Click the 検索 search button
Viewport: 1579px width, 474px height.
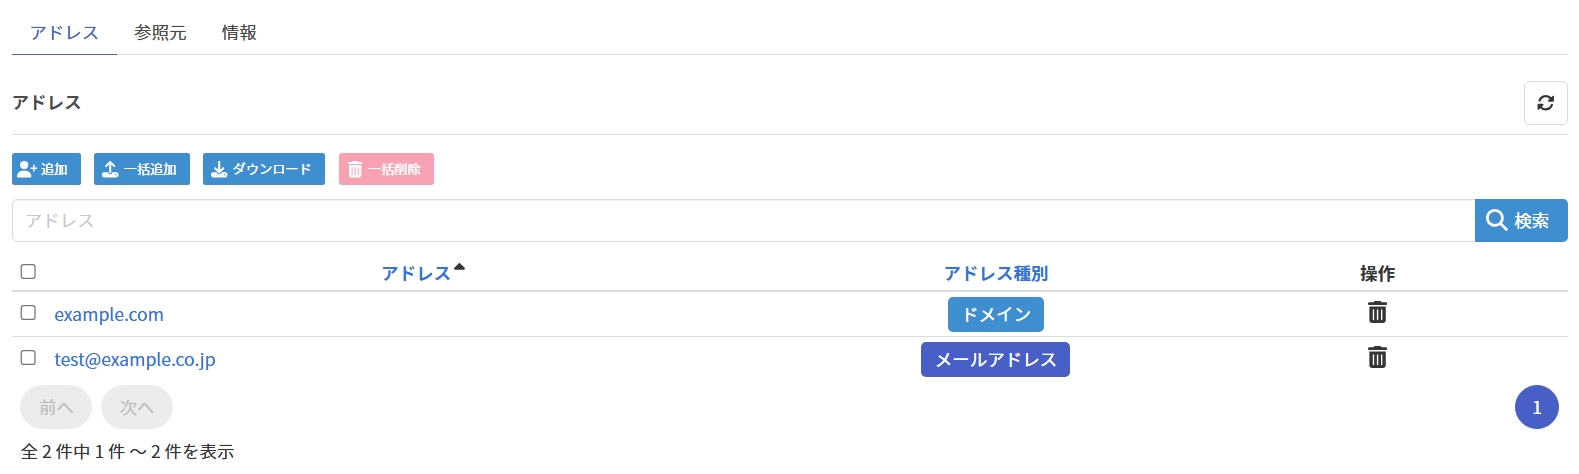(1520, 221)
